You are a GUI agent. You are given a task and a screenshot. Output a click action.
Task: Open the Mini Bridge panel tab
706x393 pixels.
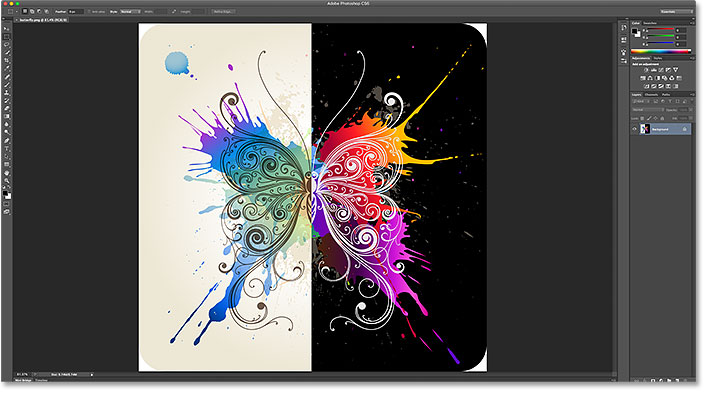(23, 380)
